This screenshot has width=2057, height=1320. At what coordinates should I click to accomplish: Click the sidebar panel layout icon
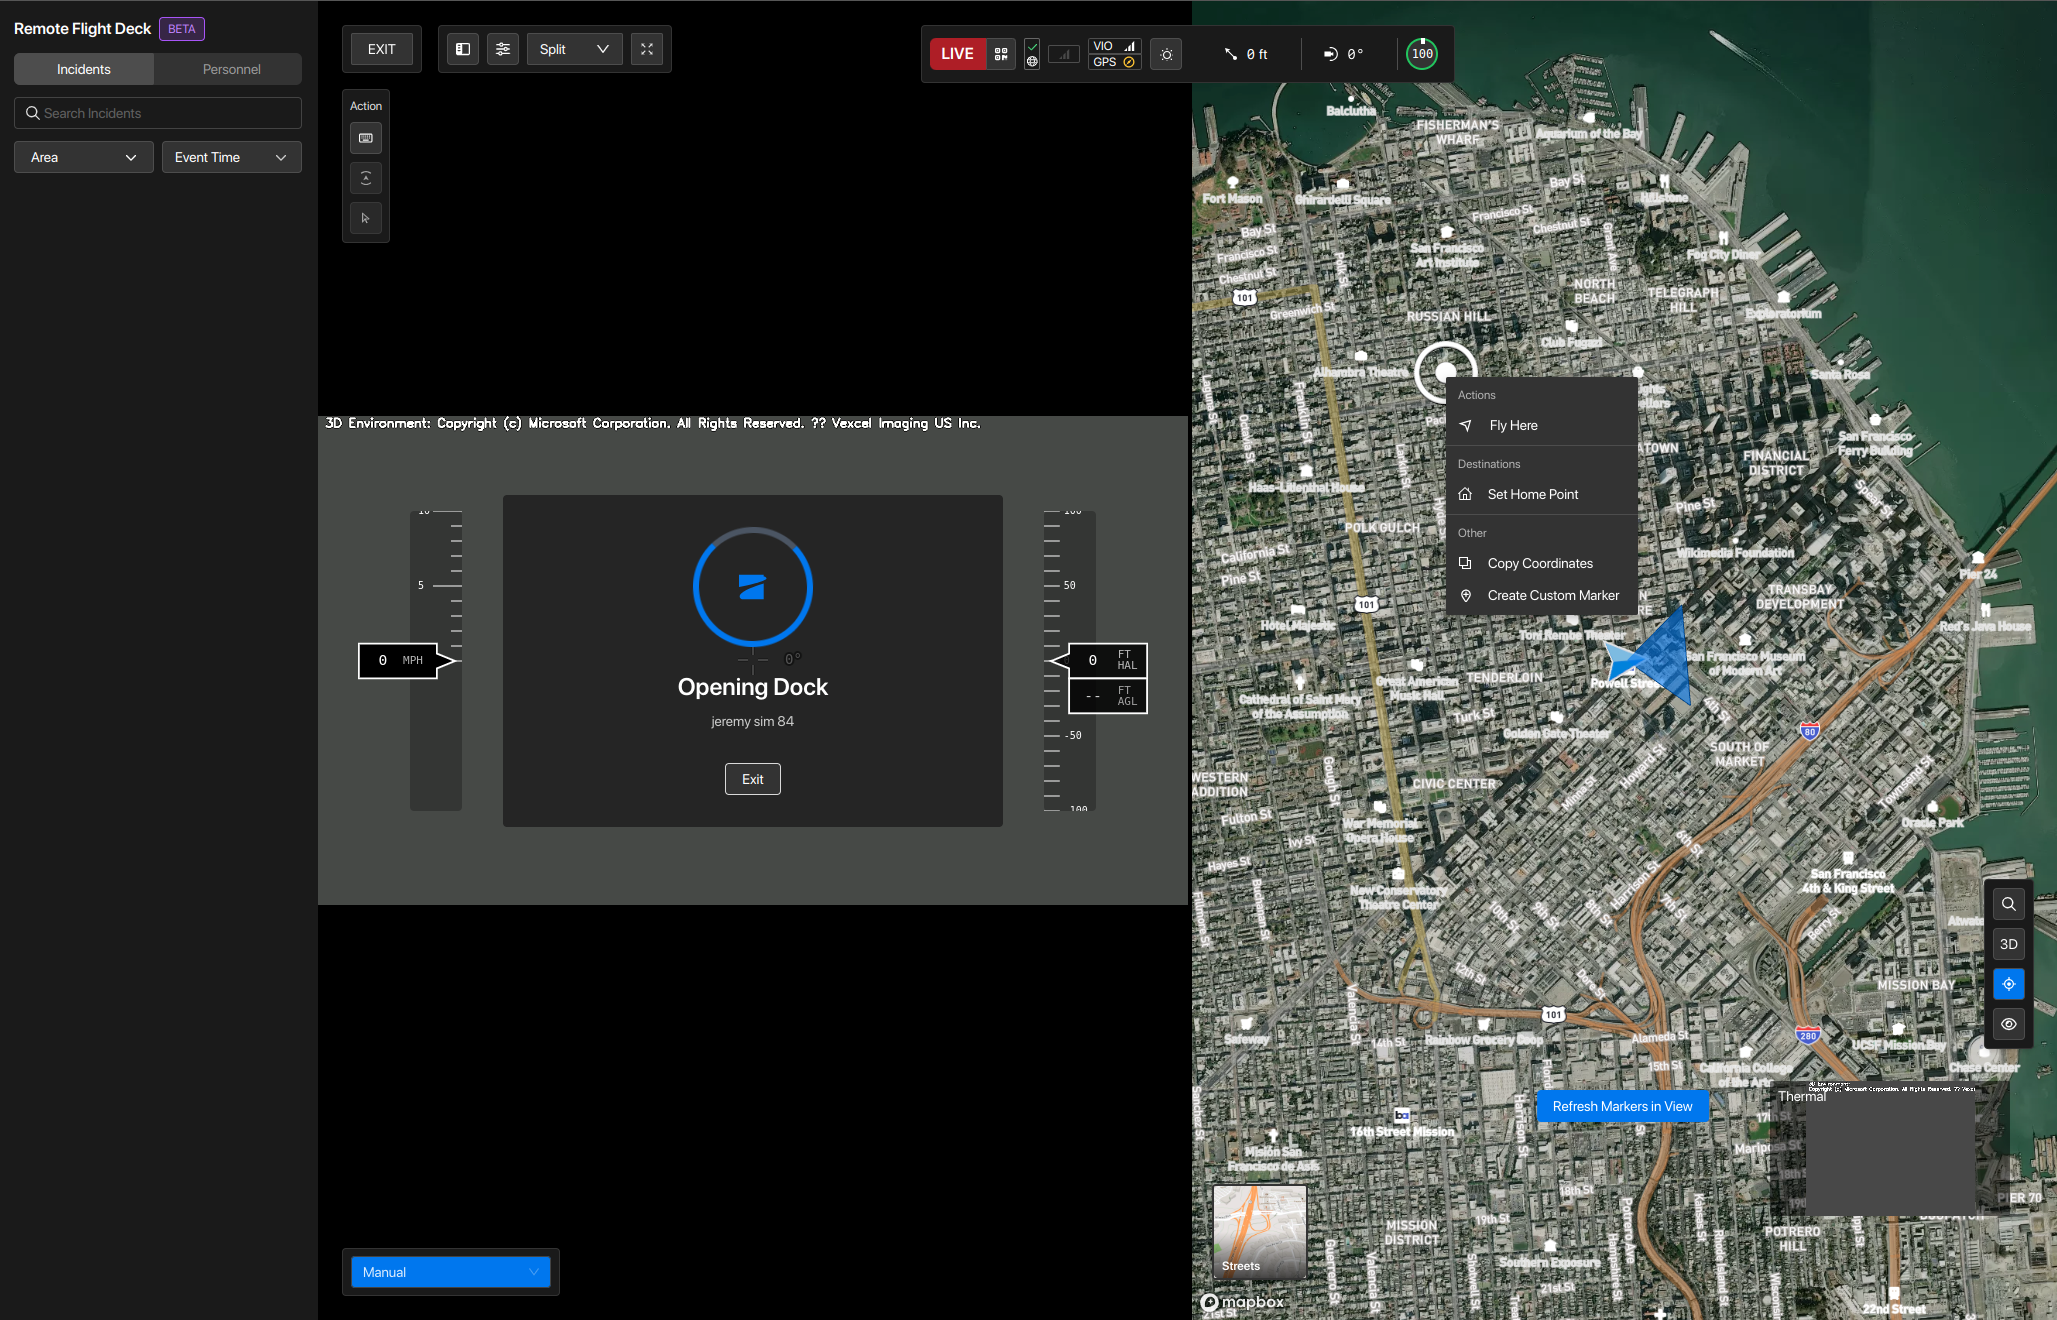point(463,49)
